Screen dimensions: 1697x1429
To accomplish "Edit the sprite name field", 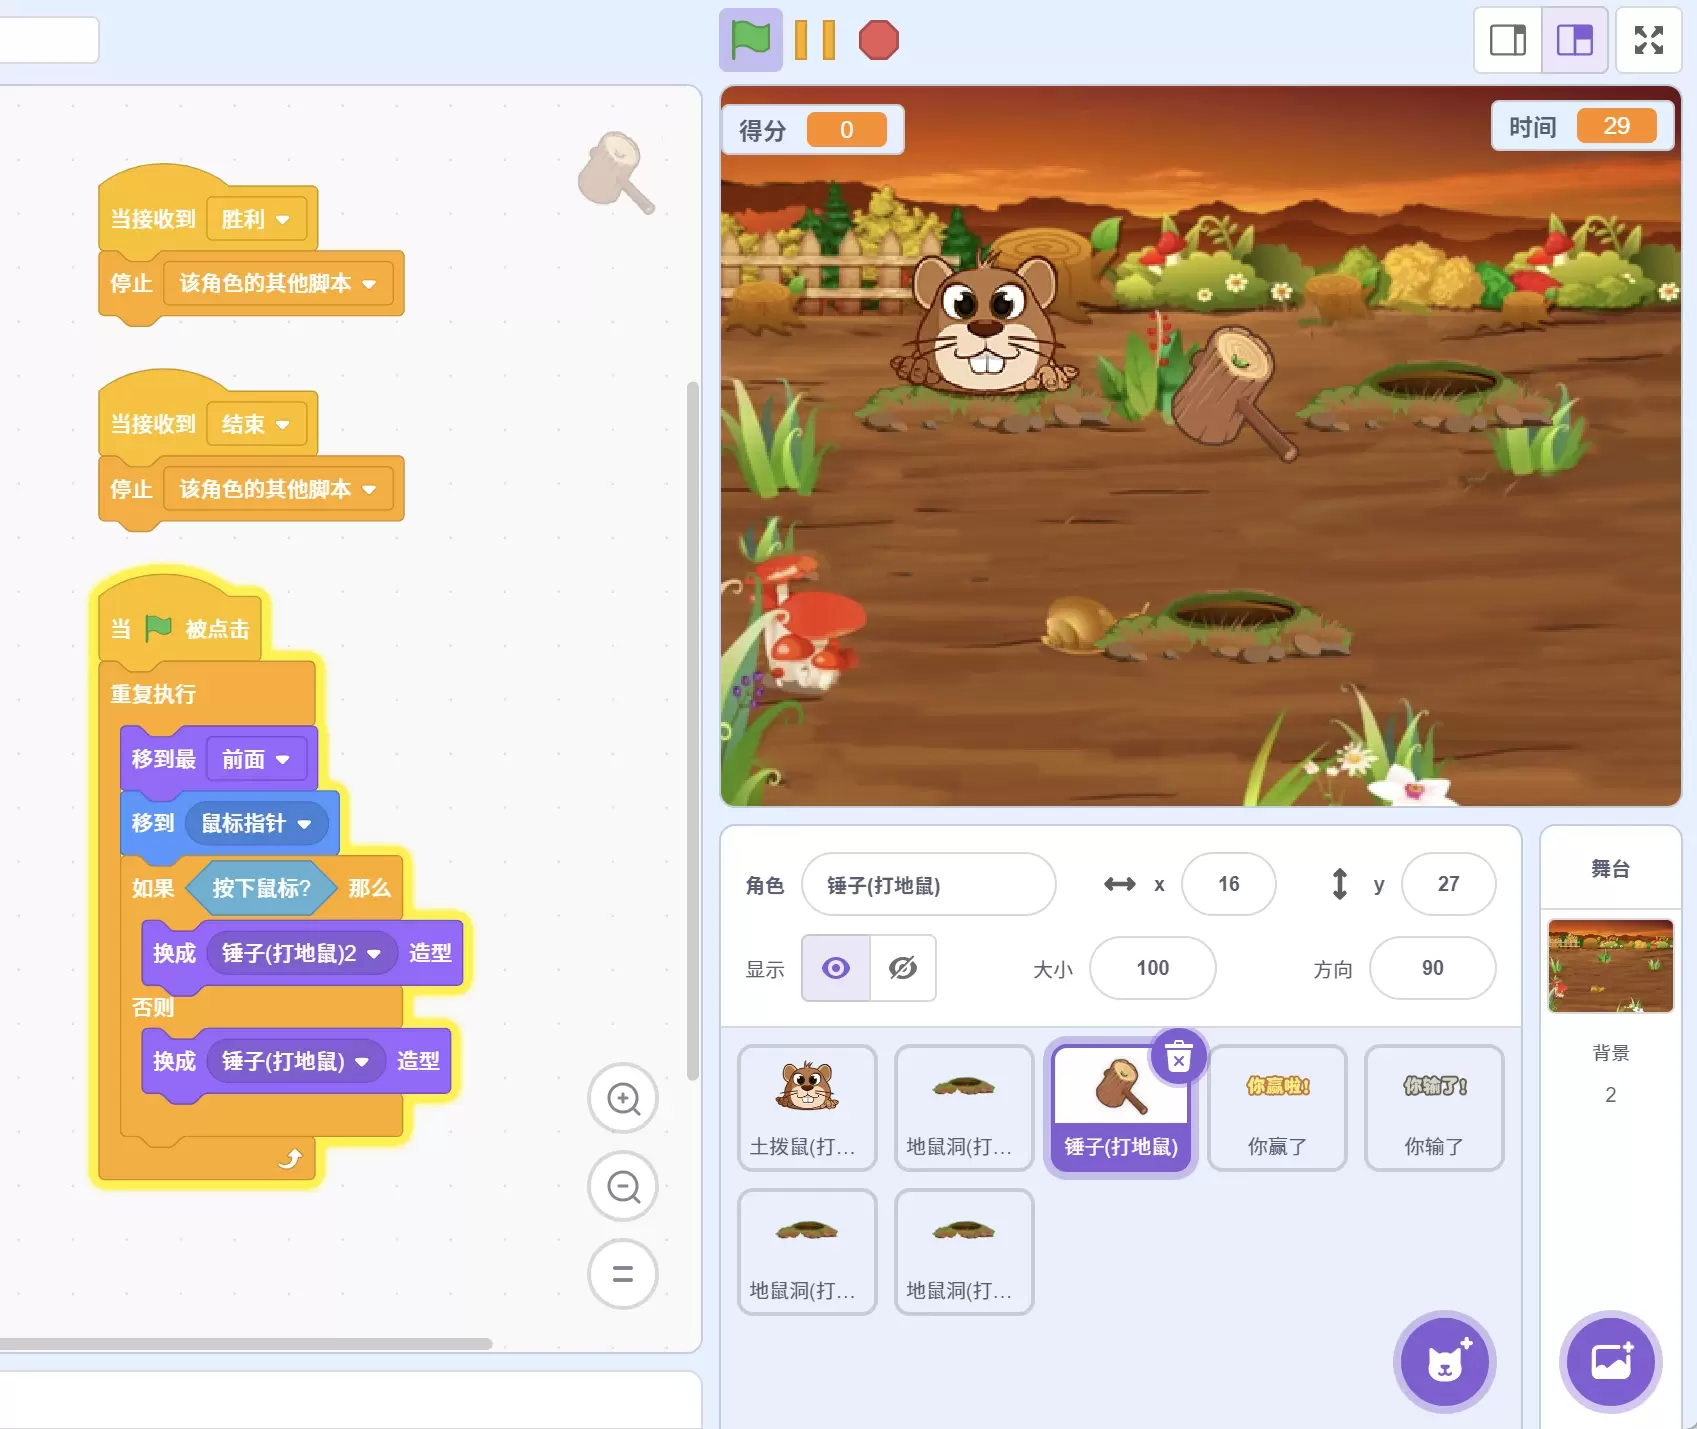I will tap(928, 885).
